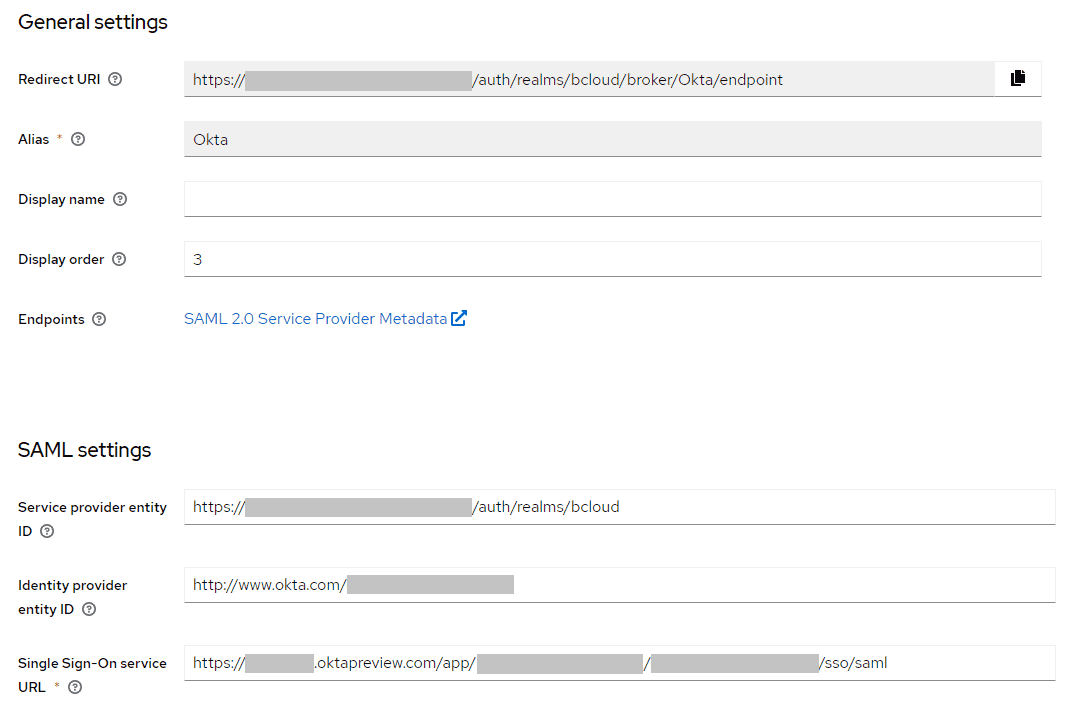Click the copy Redirect URI icon

pos(1018,79)
